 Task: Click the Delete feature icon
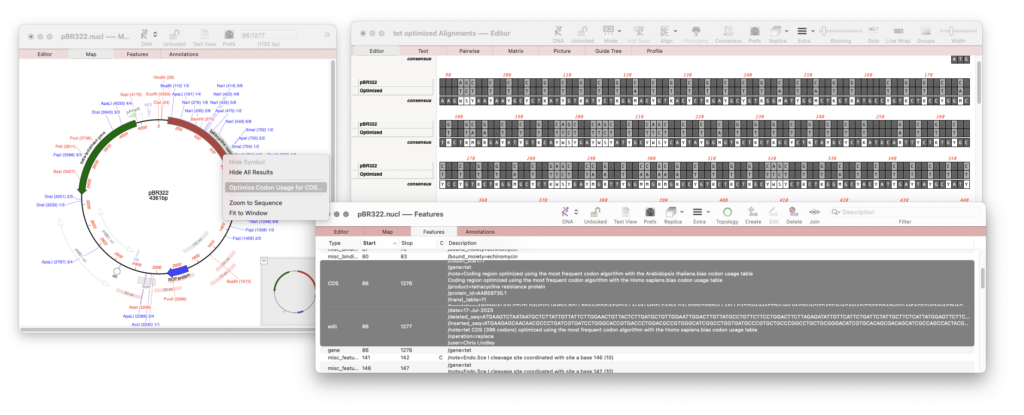point(793,212)
